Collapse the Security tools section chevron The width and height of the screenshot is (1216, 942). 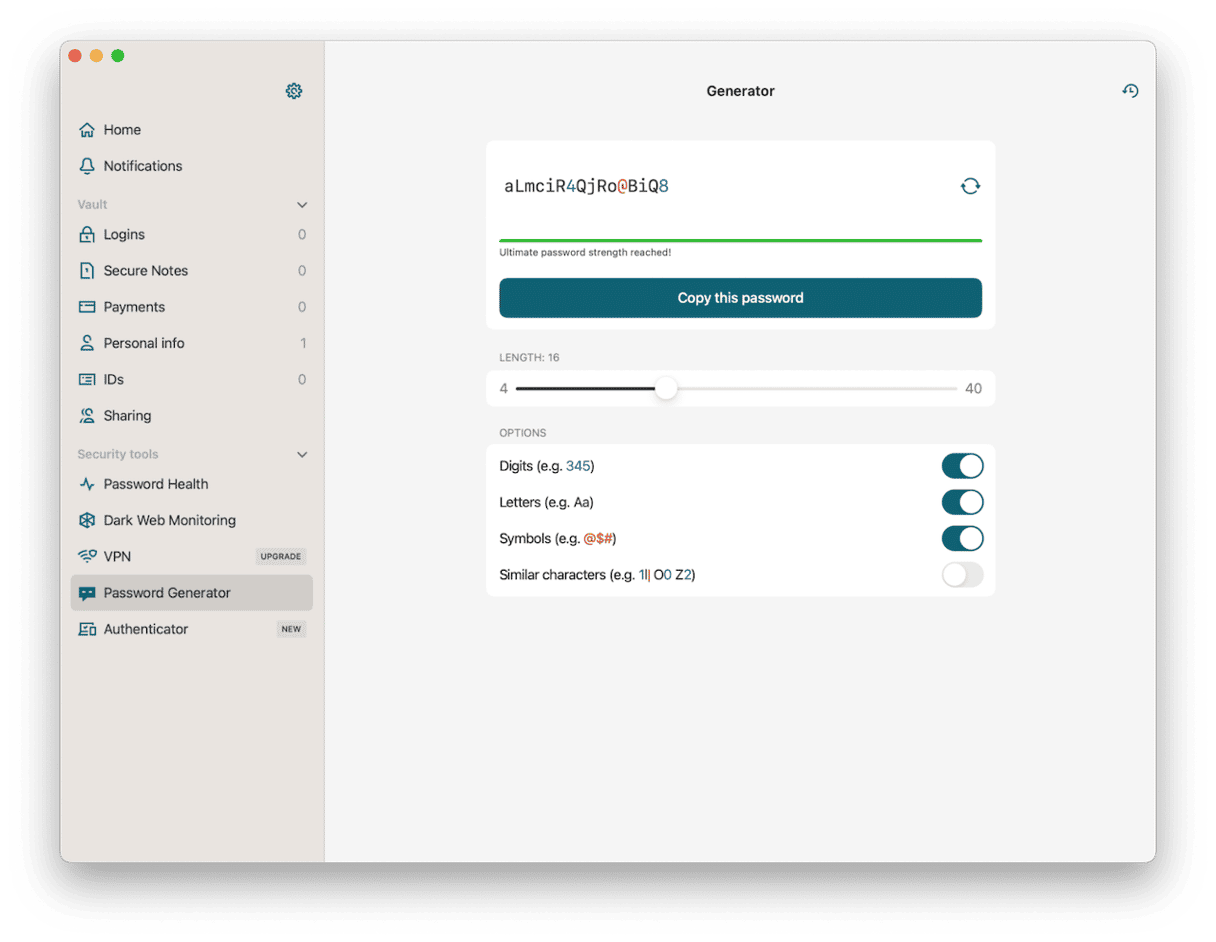pos(302,455)
